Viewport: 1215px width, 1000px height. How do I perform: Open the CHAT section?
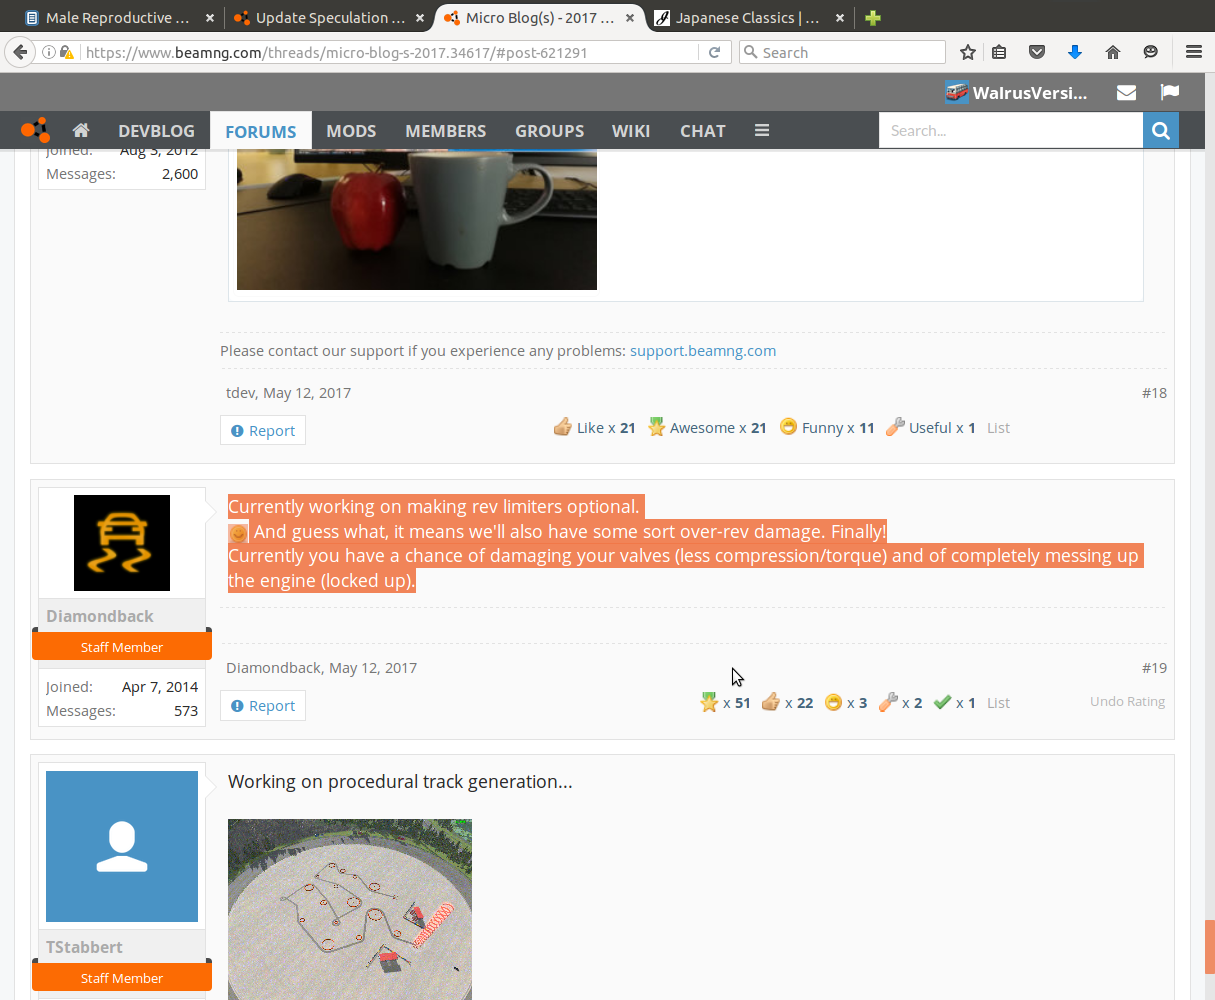tap(703, 130)
